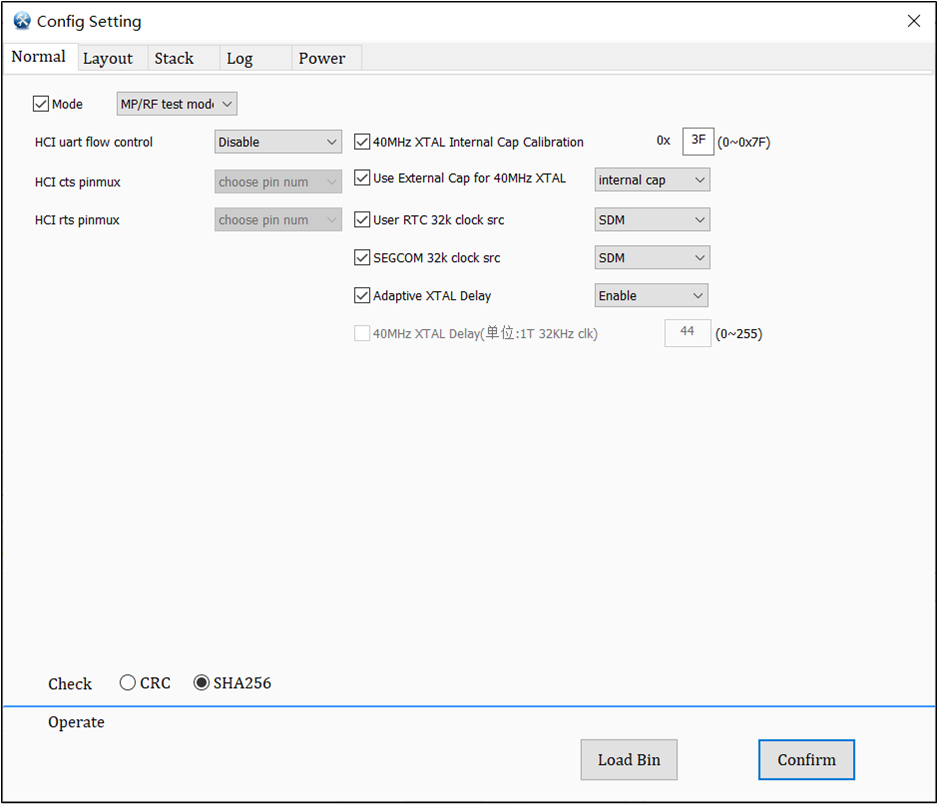
Task: Open the Stack tab
Action: 173,58
